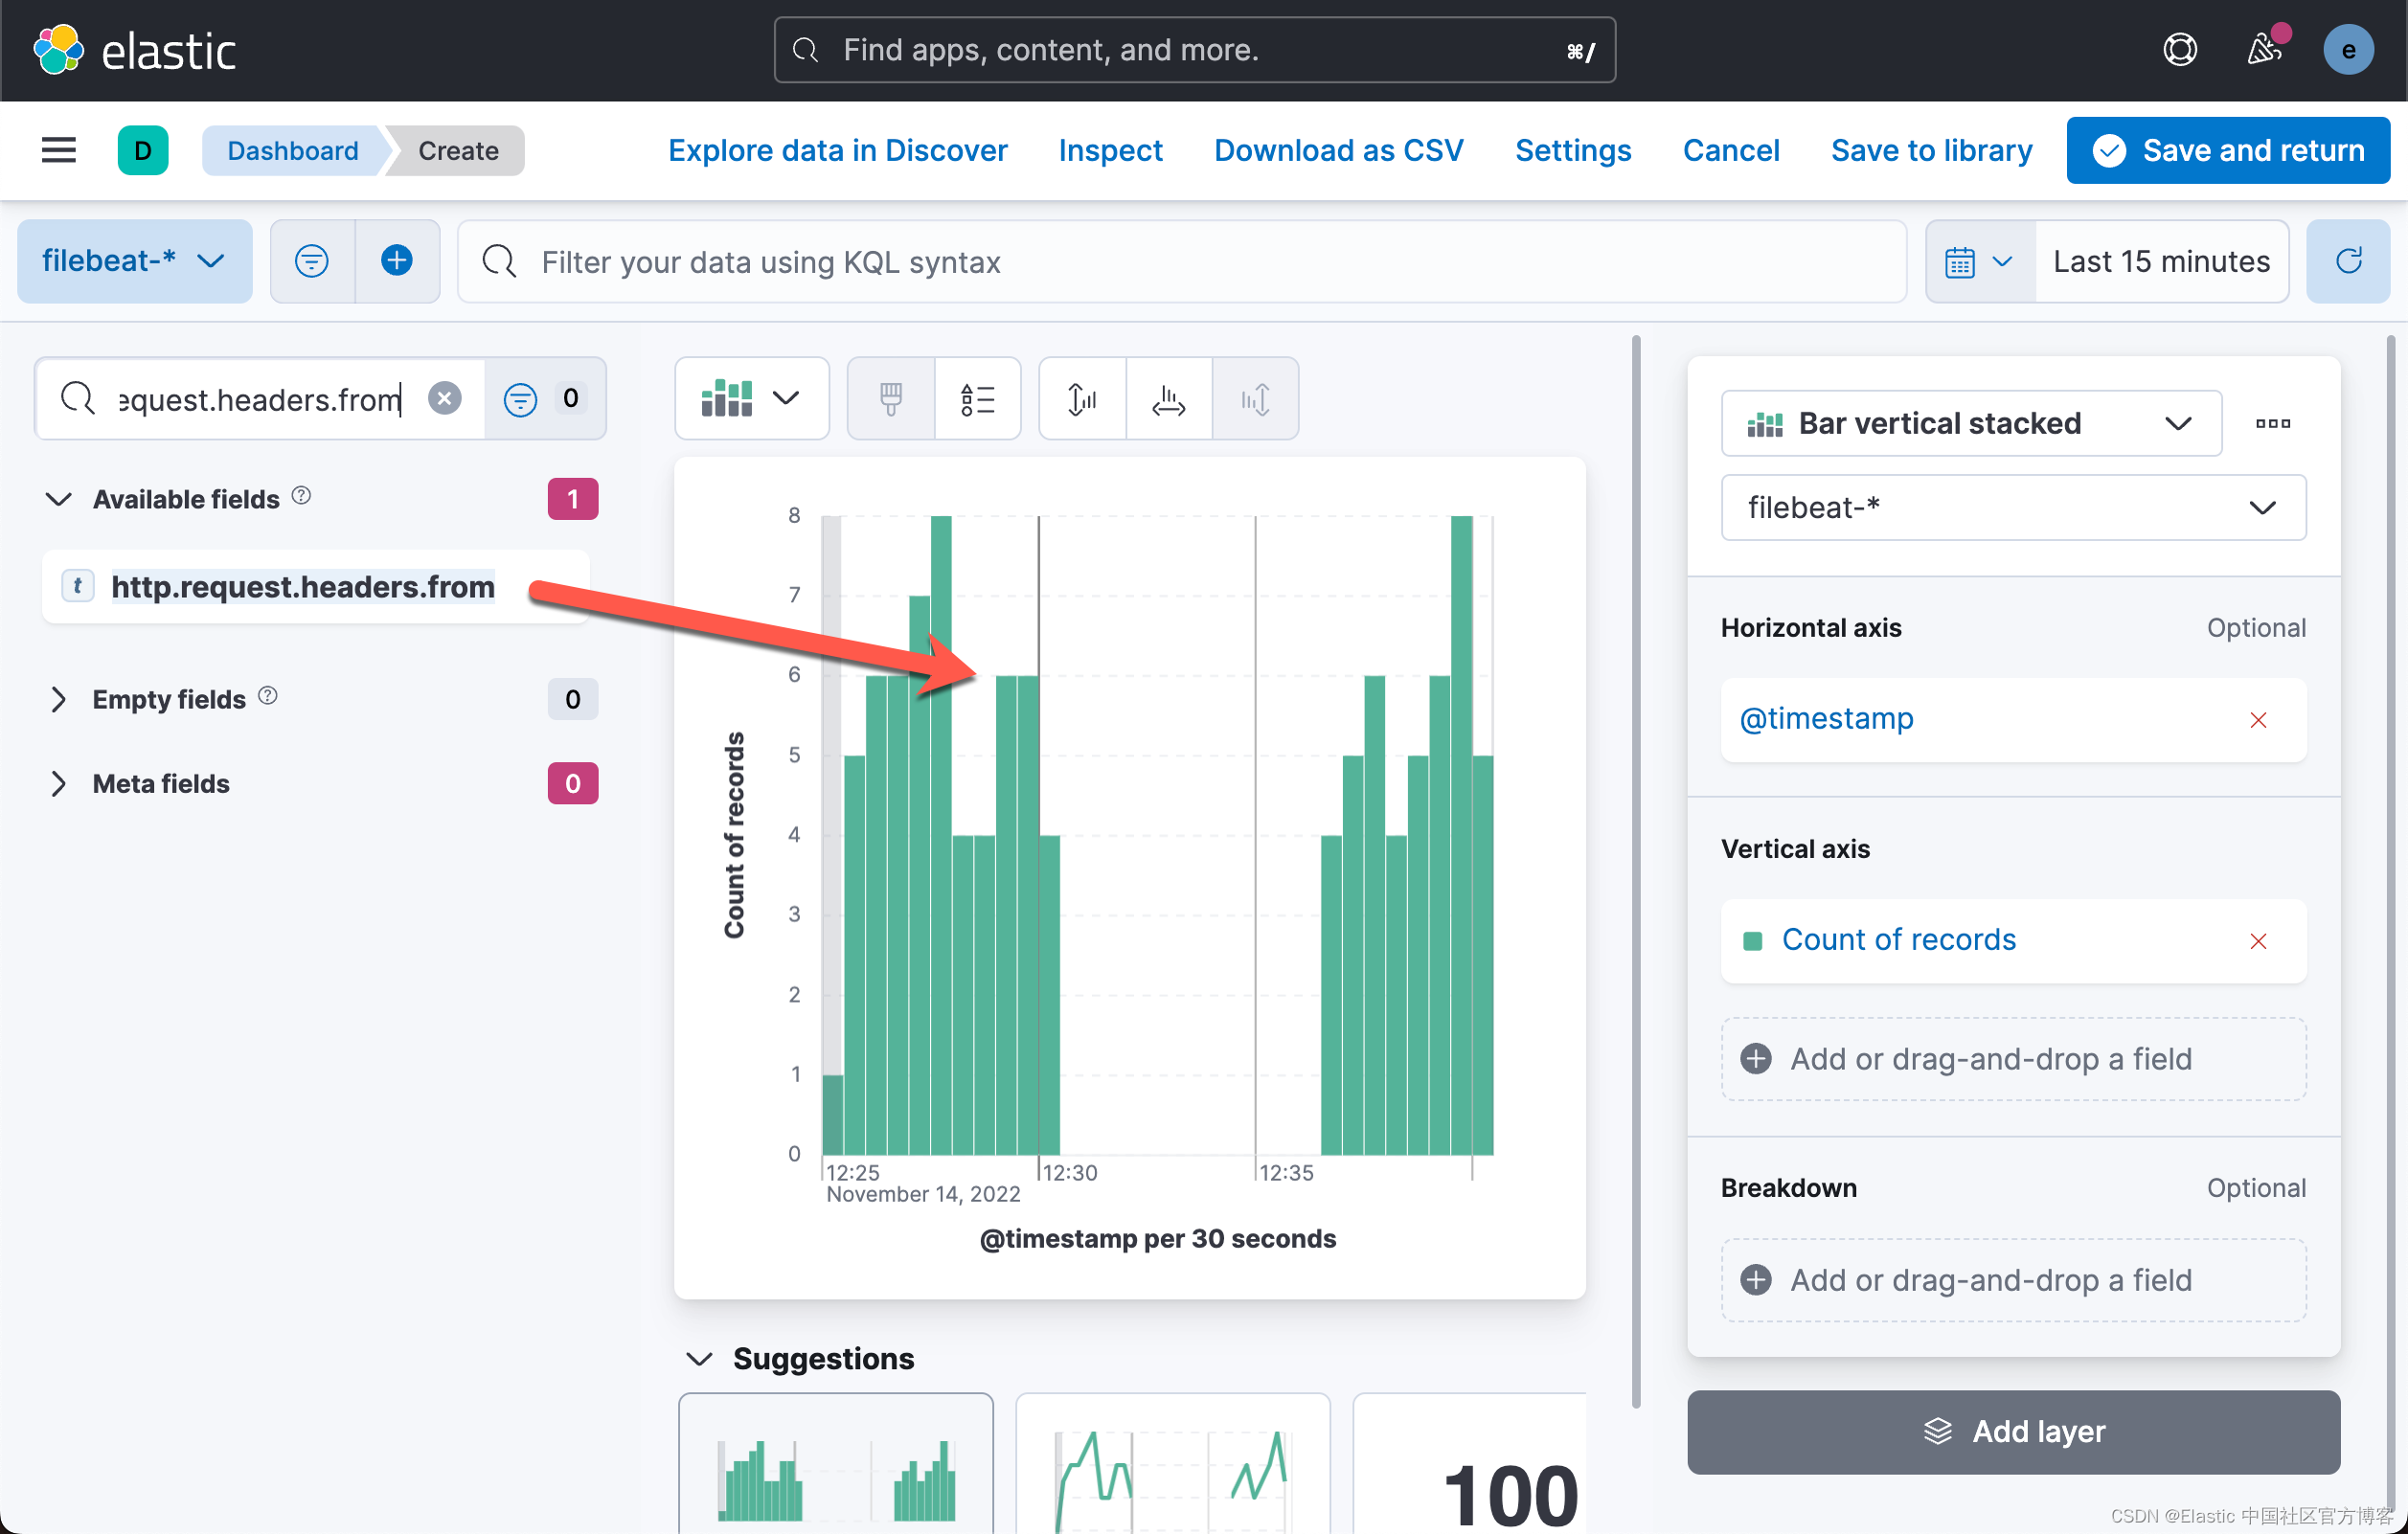Open the field filter-by-type icon
The height and width of the screenshot is (1534, 2408).
[x=519, y=398]
